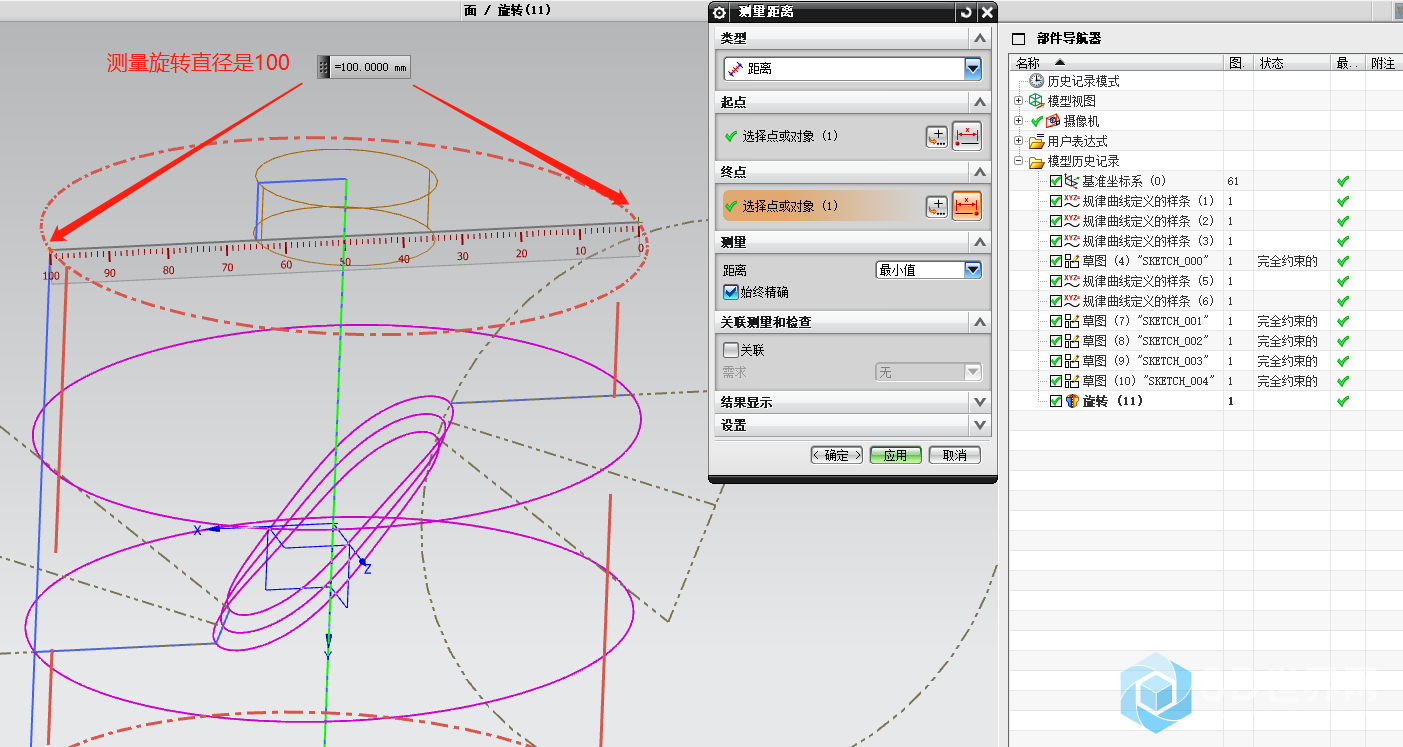Click 完全约束的 status for SKETCH_001
The width and height of the screenshot is (1403, 747).
1287,321
